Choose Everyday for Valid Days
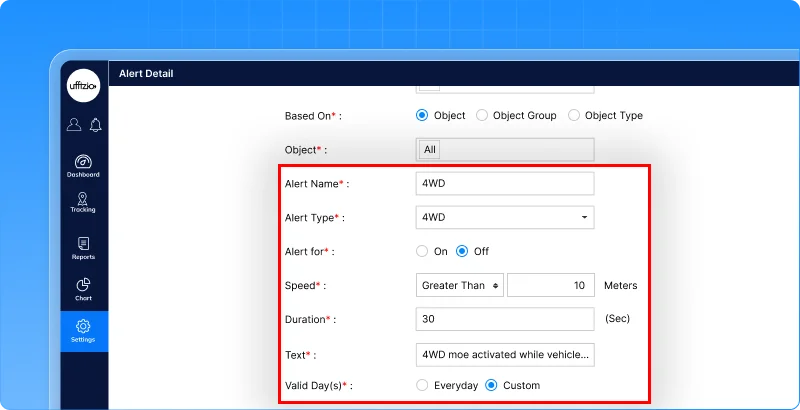800x410 pixels. click(422, 386)
